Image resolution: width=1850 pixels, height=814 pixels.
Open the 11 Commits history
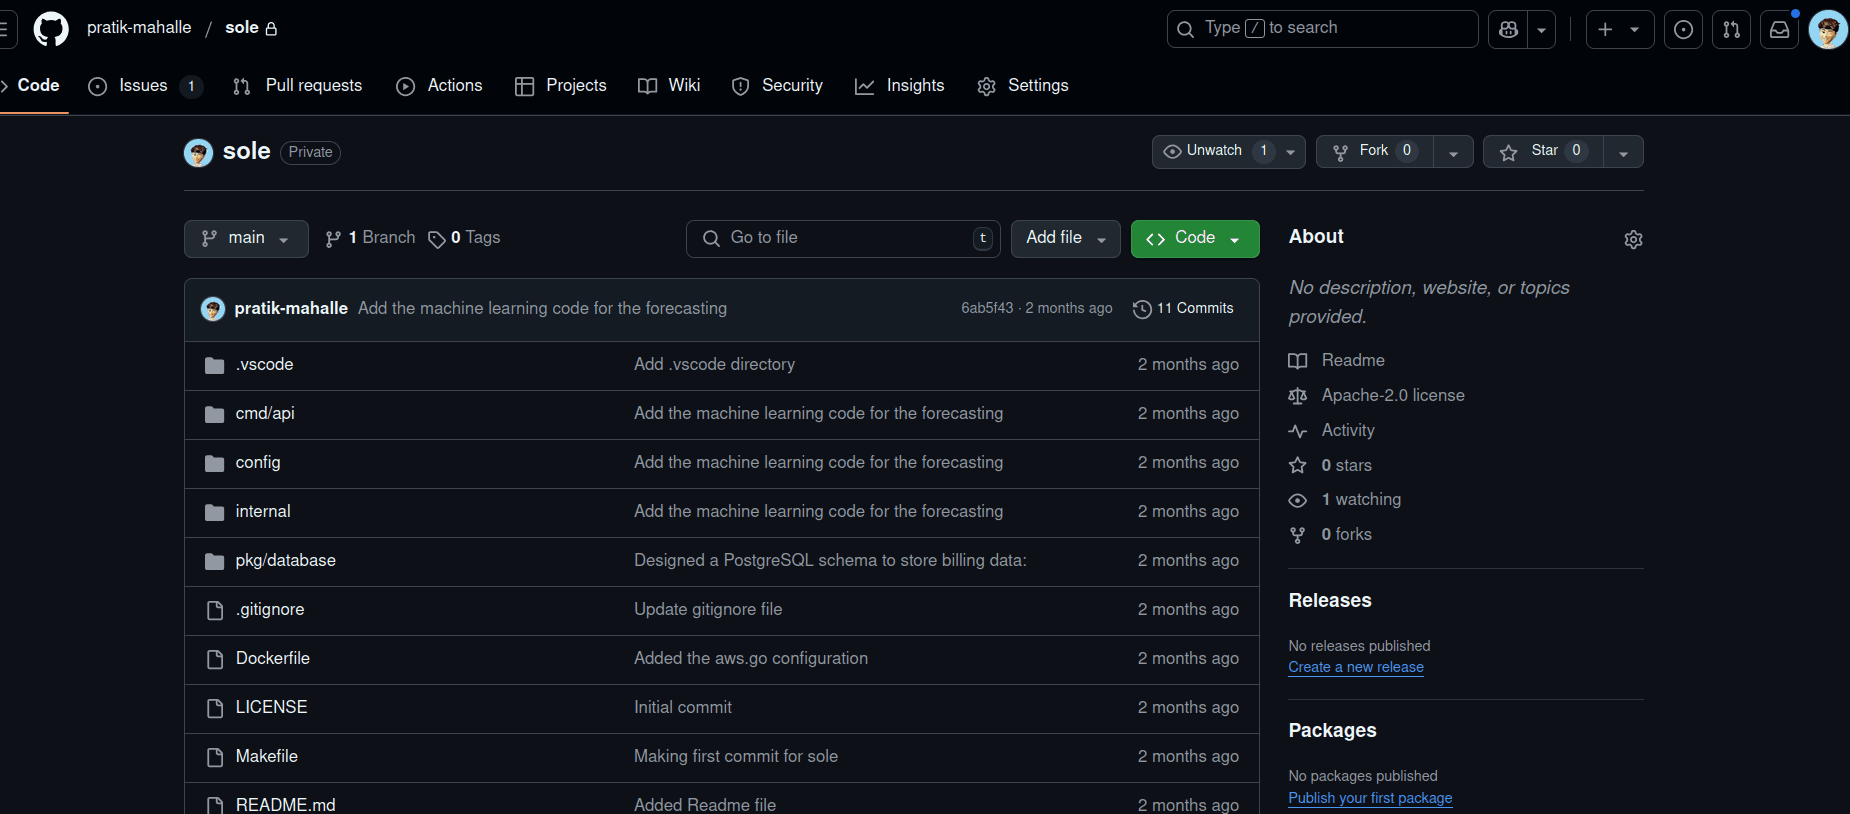[x=1183, y=309]
